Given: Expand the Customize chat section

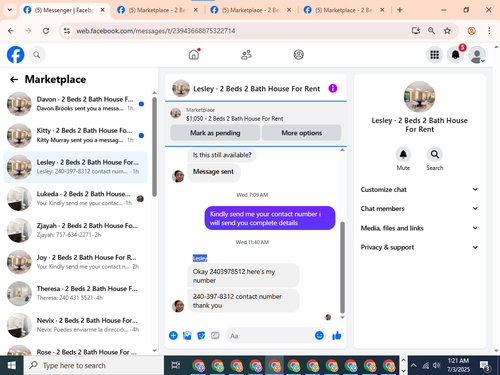Looking at the screenshot, I should pyautogui.click(x=419, y=189).
